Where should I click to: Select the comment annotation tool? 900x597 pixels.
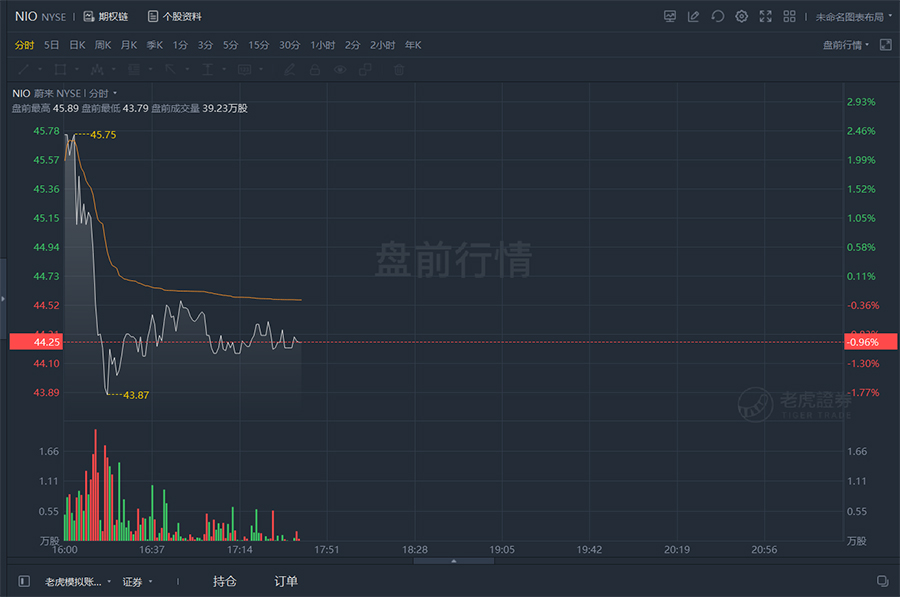[x=244, y=69]
